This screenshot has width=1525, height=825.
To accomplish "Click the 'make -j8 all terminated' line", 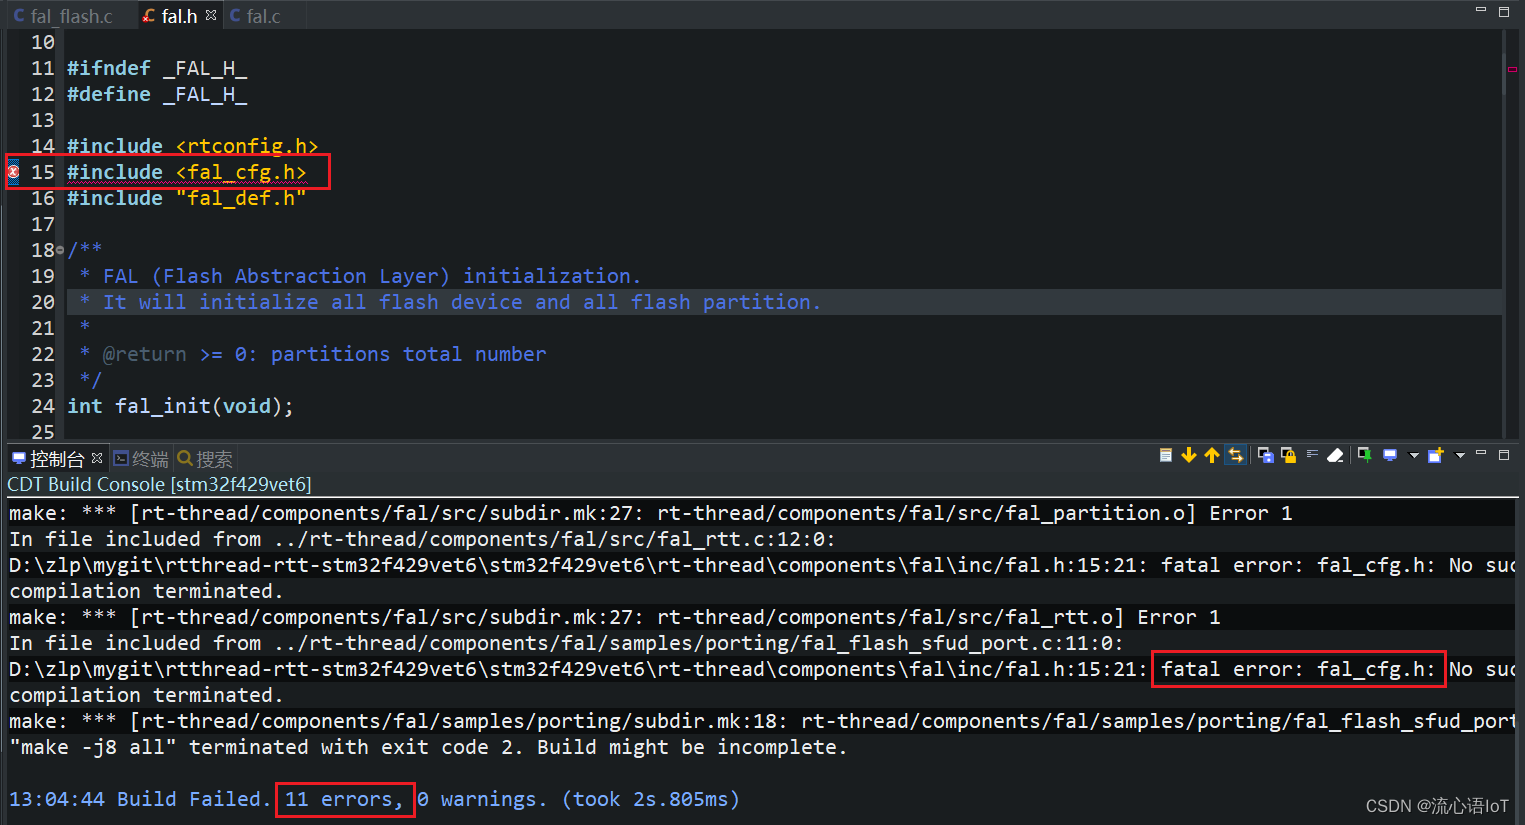I will click(x=428, y=747).
